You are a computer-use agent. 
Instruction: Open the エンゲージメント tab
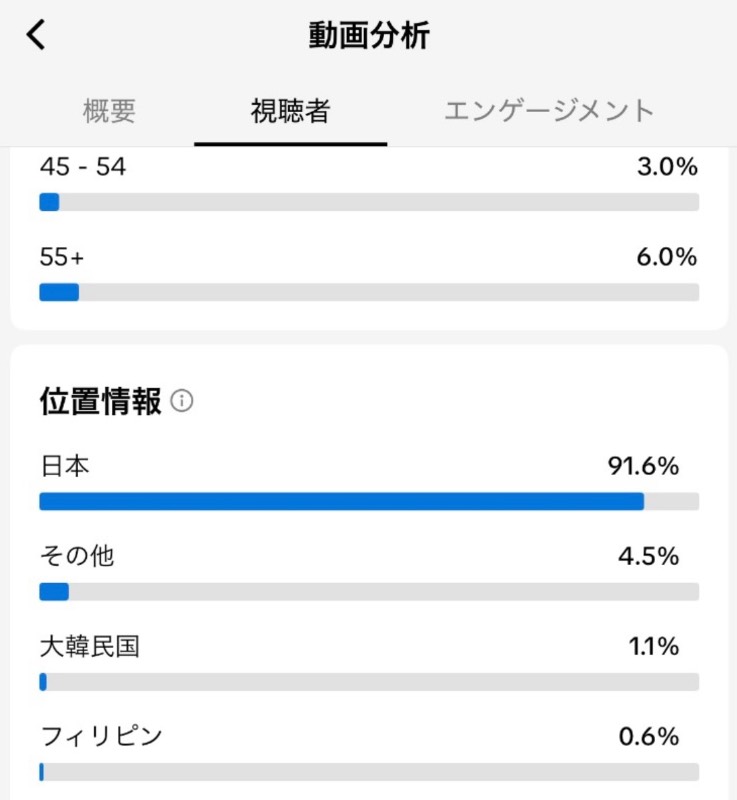[549, 111]
